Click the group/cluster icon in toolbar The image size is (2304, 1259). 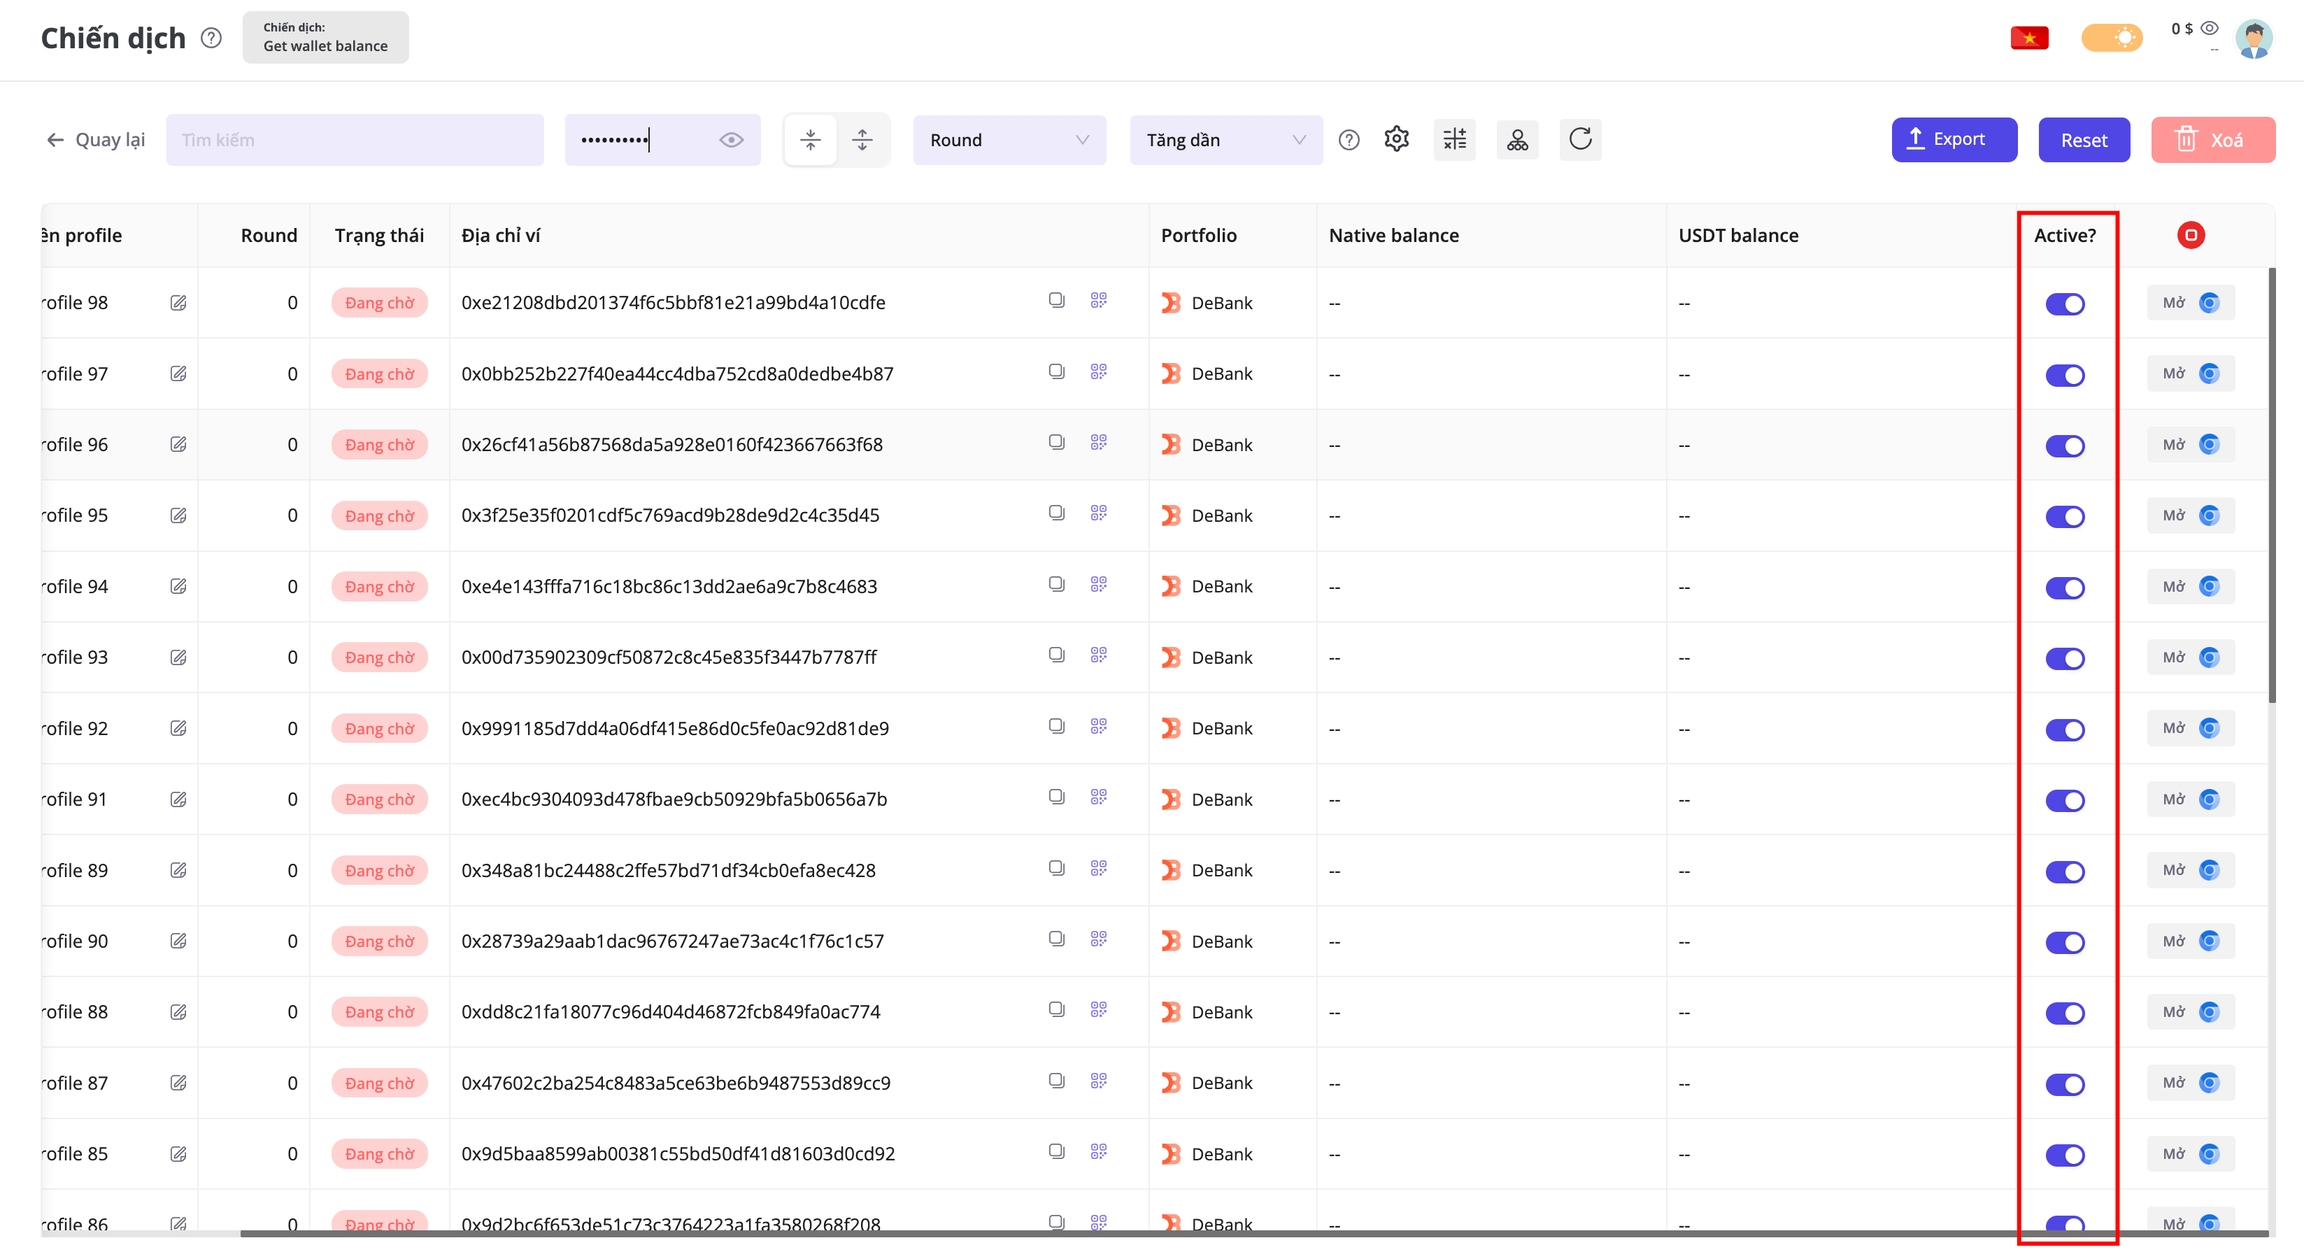pyautogui.click(x=1517, y=139)
